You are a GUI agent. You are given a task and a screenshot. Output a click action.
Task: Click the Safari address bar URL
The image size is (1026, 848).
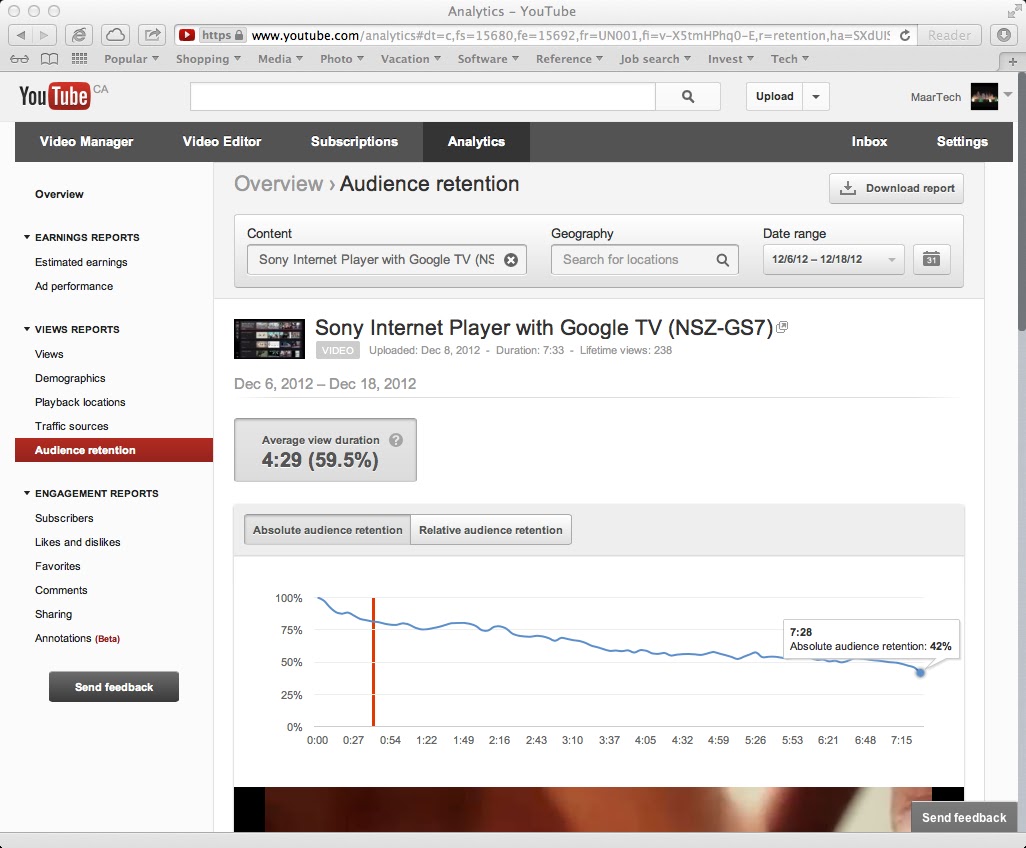569,35
